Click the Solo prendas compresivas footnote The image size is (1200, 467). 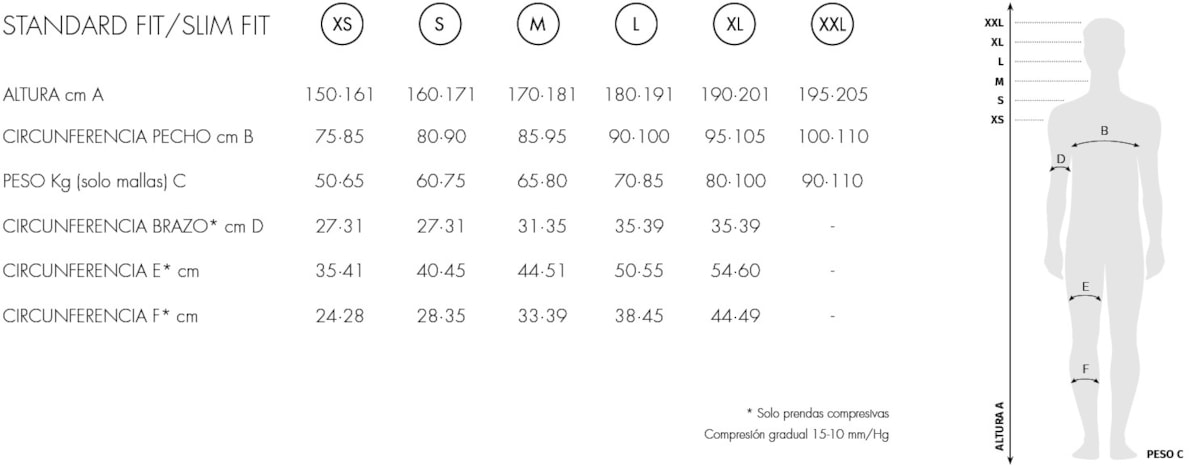pos(817,412)
